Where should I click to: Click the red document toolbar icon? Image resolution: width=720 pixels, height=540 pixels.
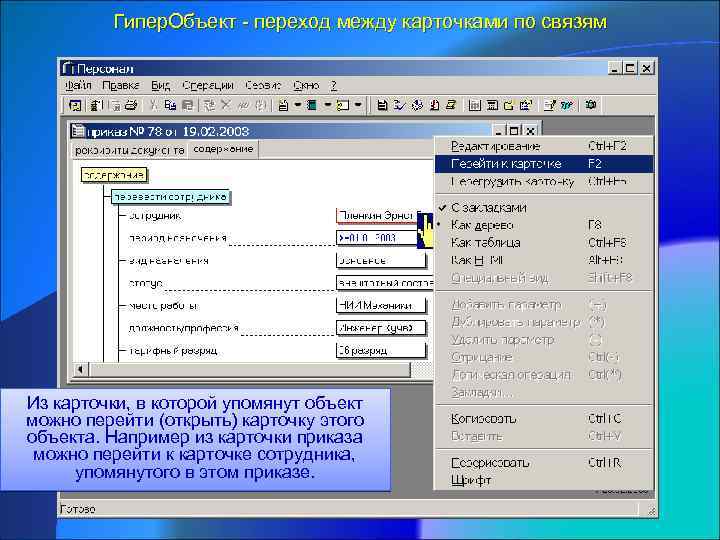(434, 105)
